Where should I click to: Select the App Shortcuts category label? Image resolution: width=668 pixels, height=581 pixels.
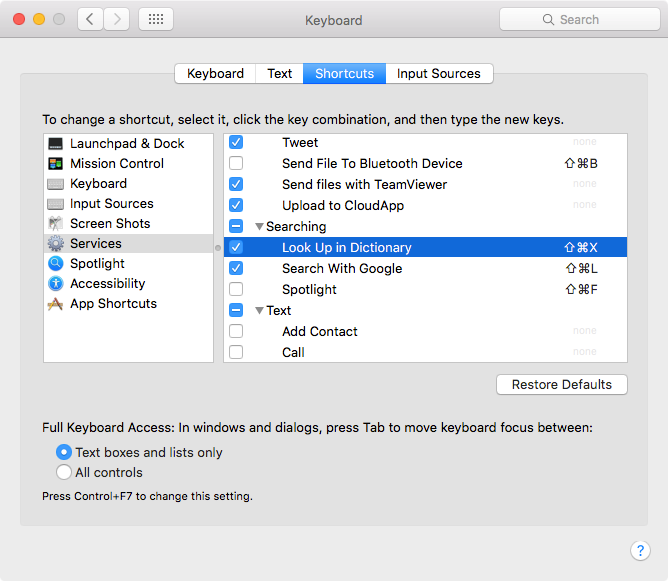click(113, 304)
